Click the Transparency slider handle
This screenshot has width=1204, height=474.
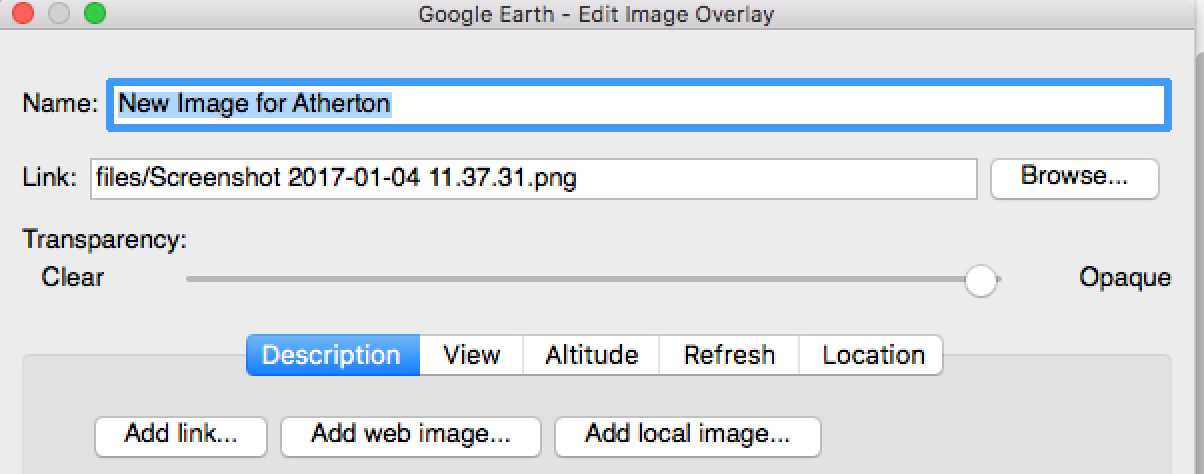click(x=981, y=280)
